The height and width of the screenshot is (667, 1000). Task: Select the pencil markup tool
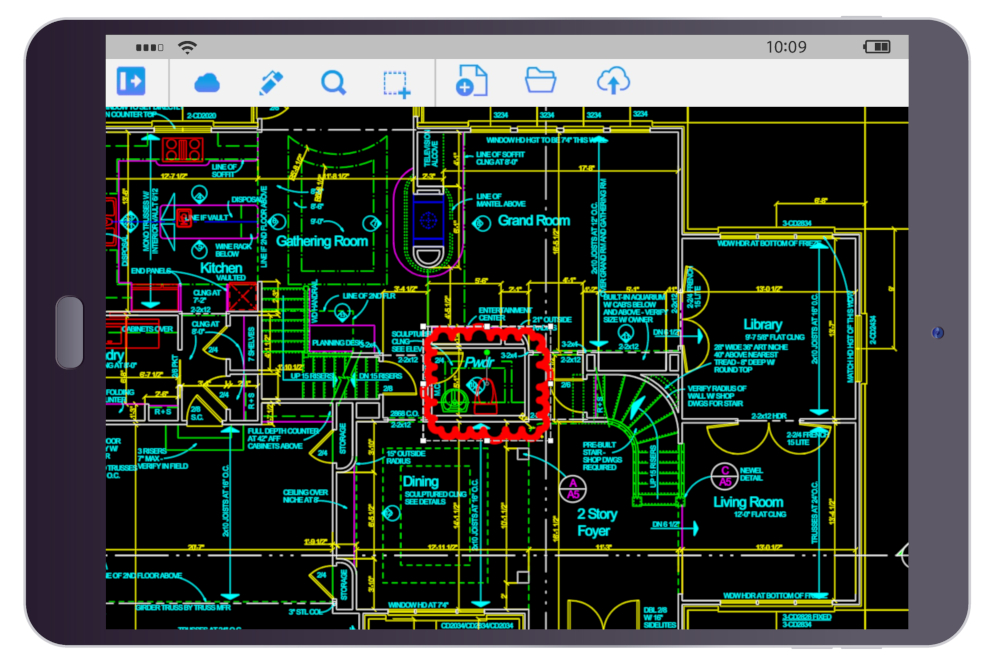click(x=270, y=83)
